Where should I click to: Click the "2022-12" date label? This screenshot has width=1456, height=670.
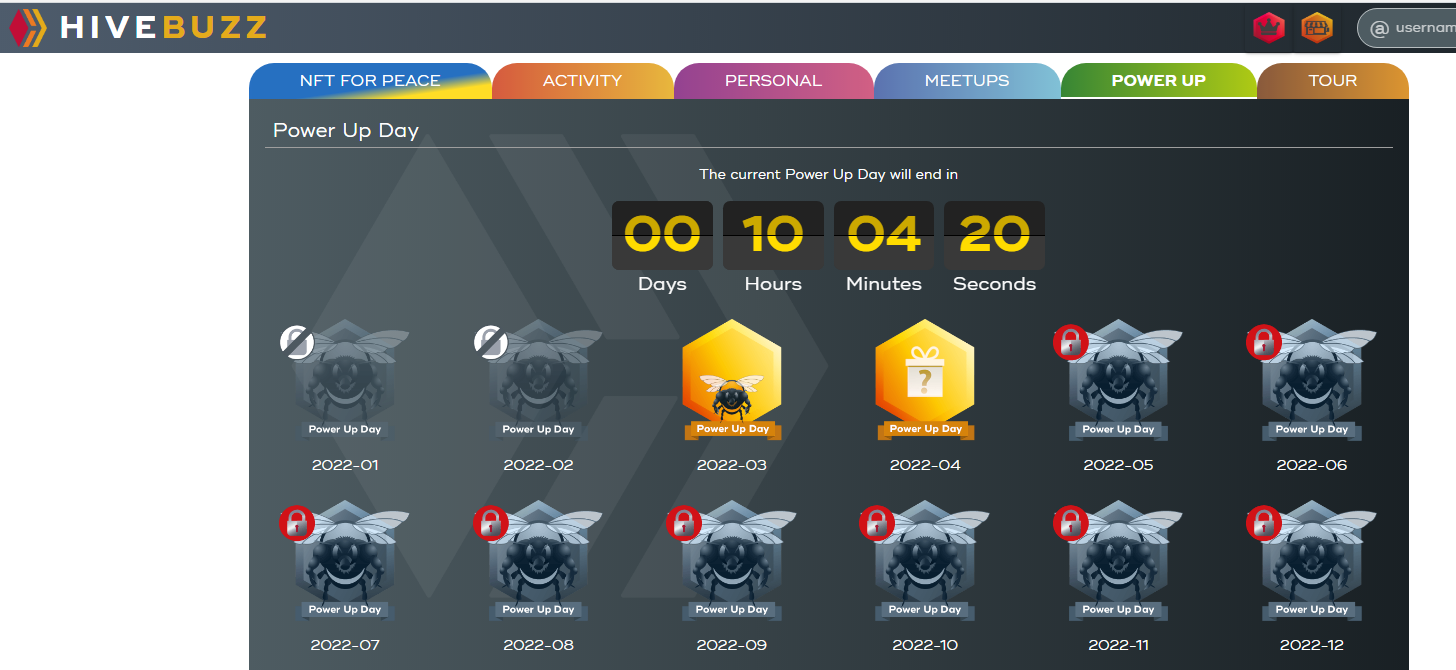[1311, 645]
